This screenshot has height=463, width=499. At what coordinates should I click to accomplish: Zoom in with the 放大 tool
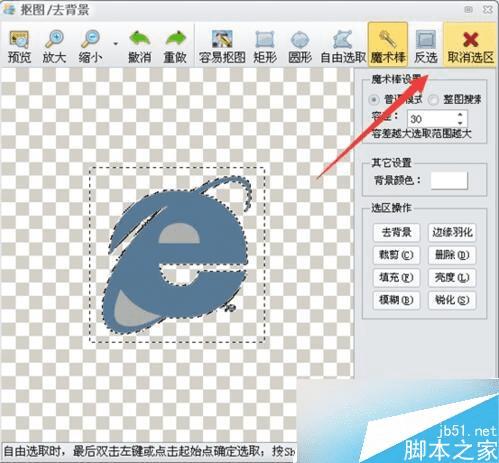click(x=54, y=46)
